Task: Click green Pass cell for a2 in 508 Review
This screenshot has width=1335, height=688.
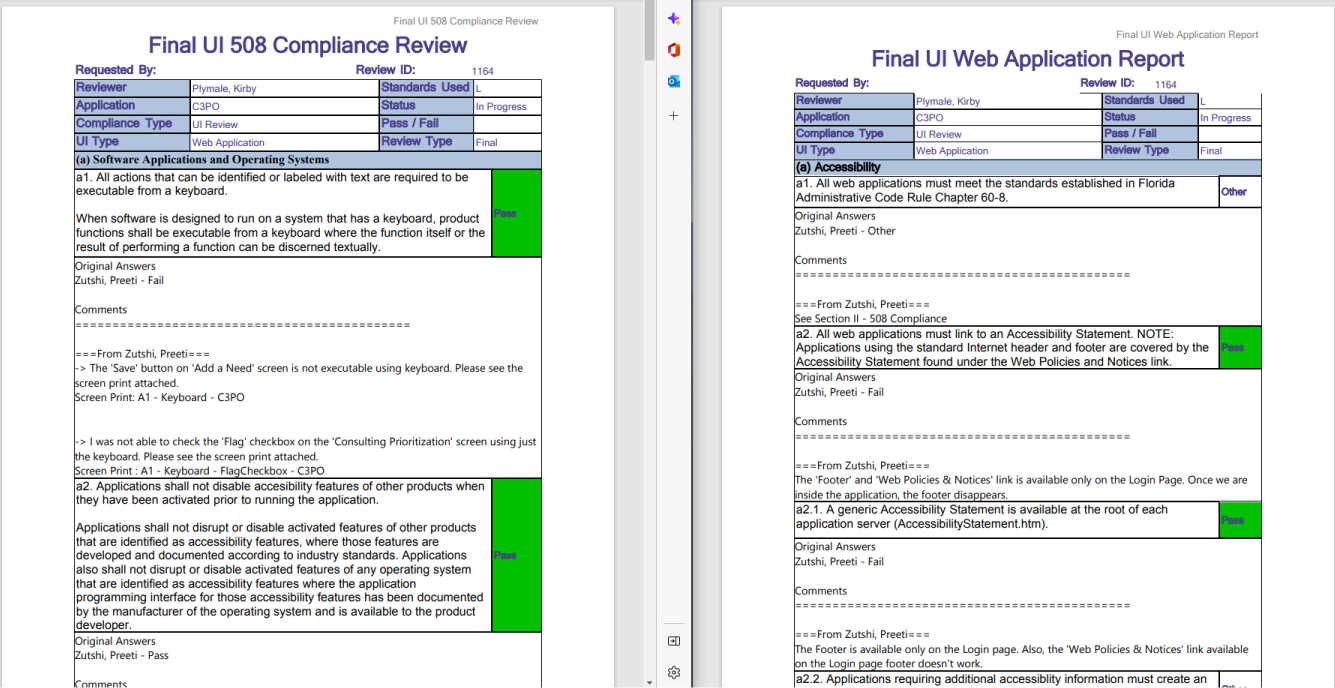Action: pos(516,555)
